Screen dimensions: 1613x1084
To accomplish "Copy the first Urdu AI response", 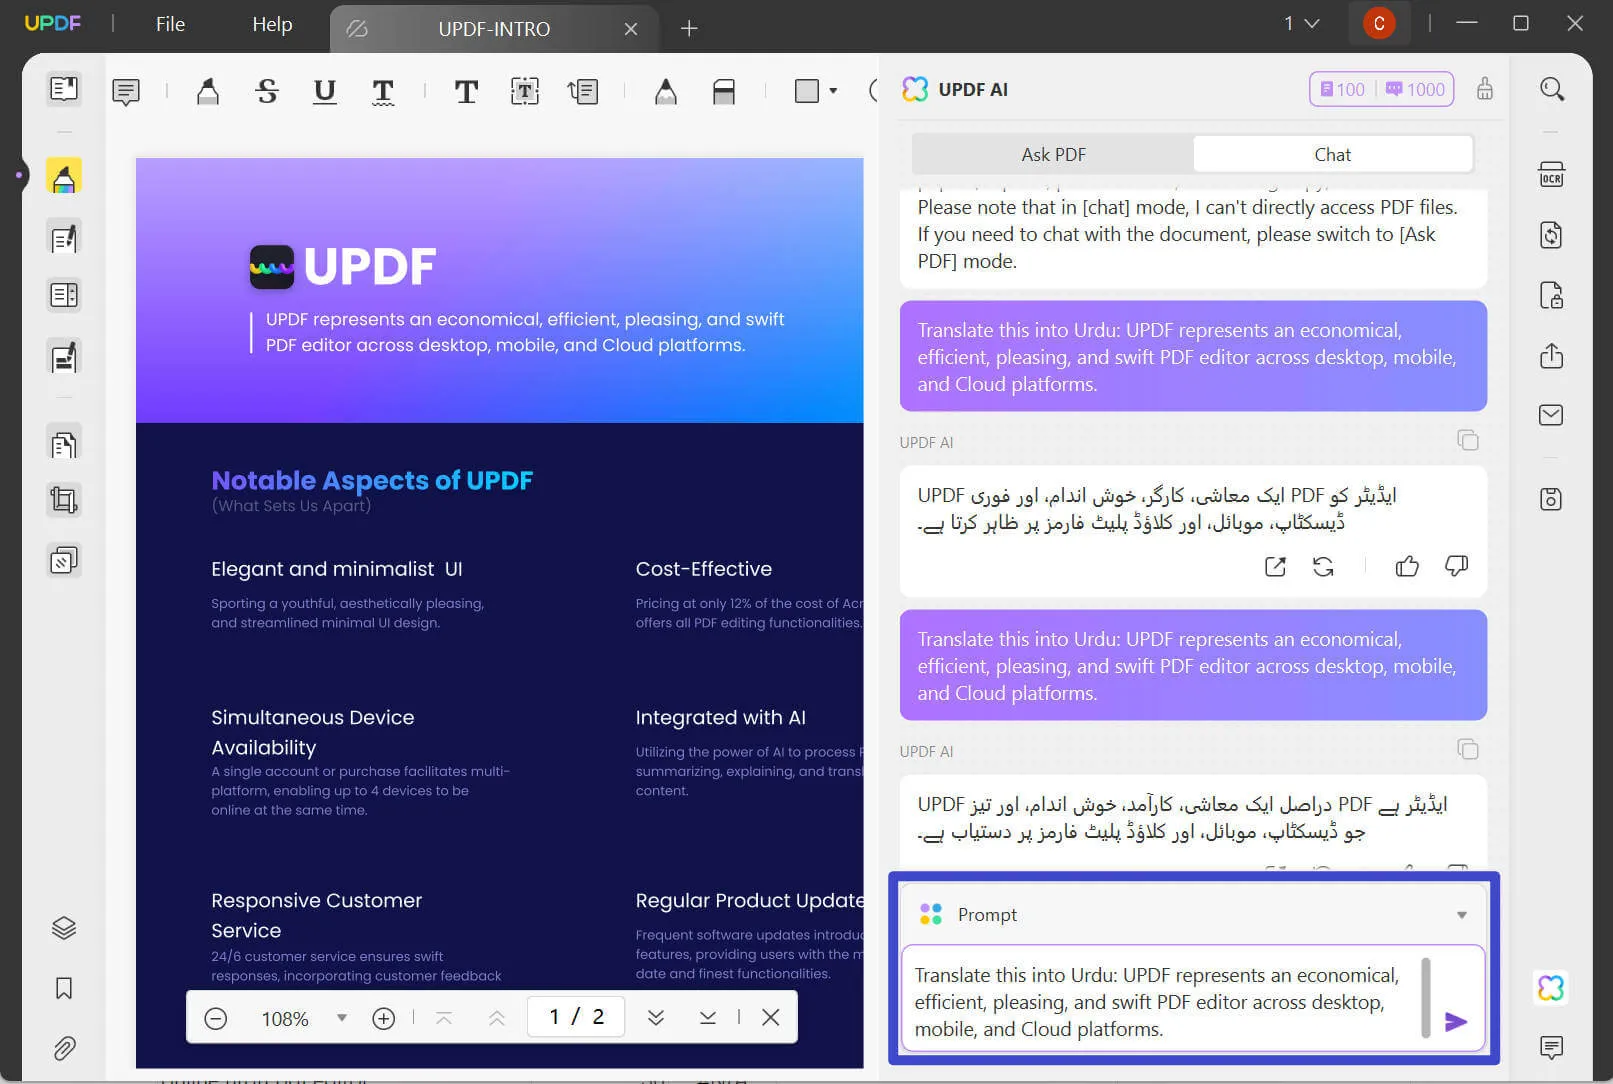I will point(1468,440).
